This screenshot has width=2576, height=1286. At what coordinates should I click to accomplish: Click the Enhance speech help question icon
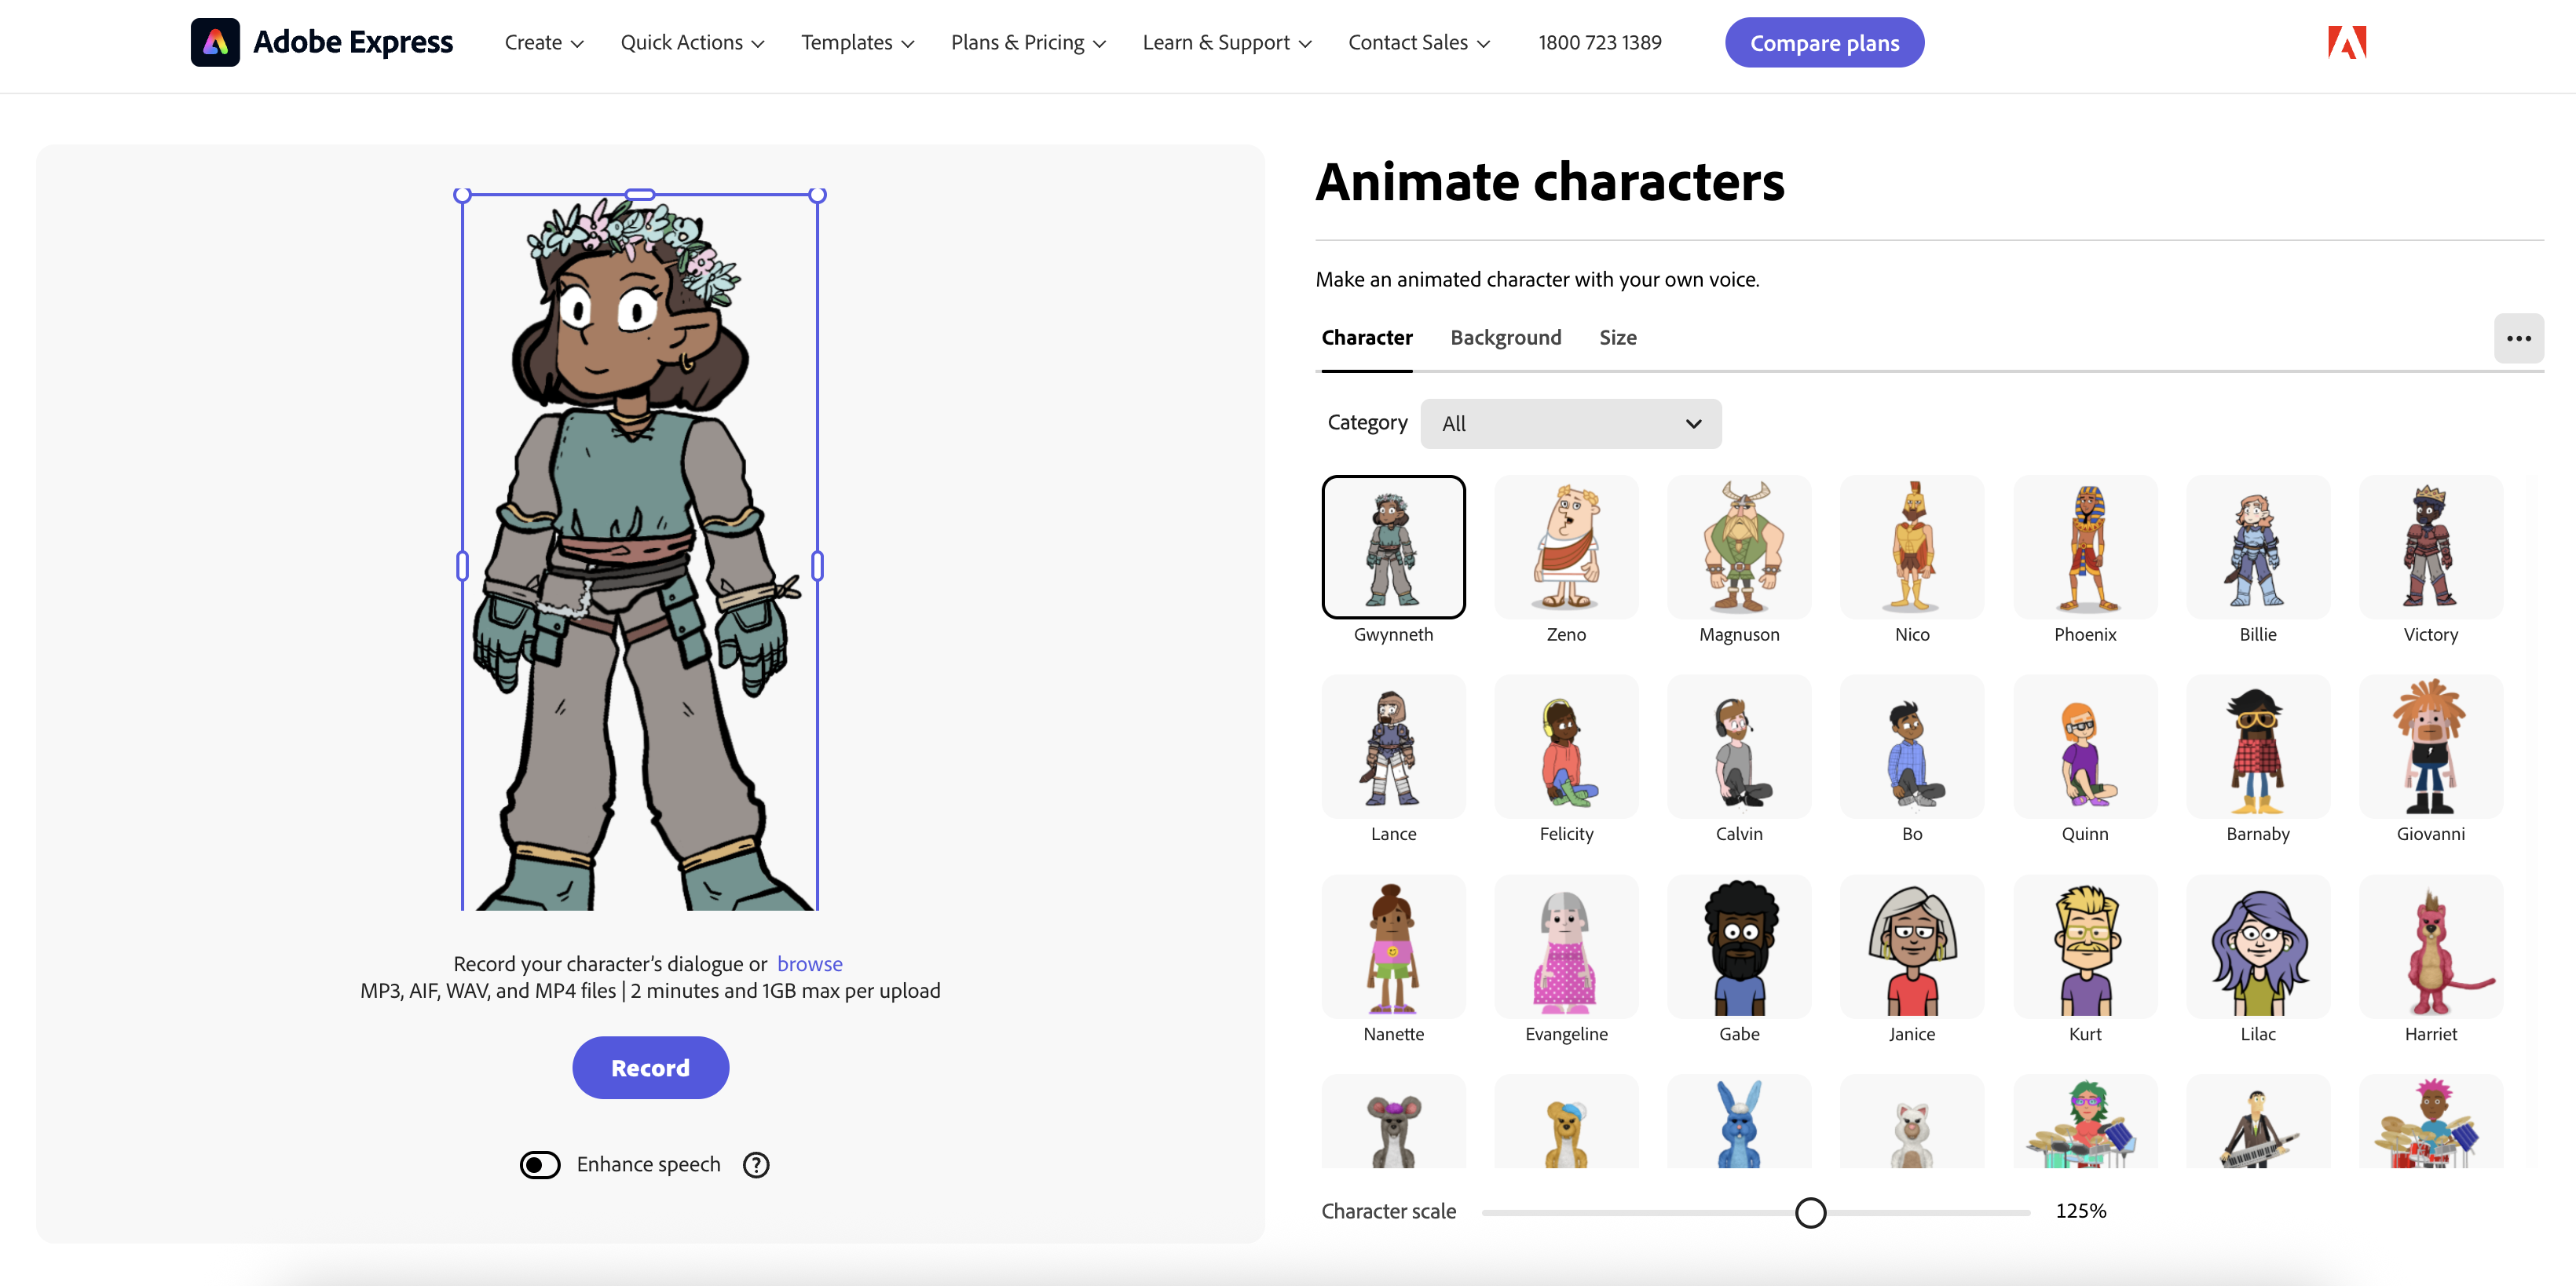(x=756, y=1165)
